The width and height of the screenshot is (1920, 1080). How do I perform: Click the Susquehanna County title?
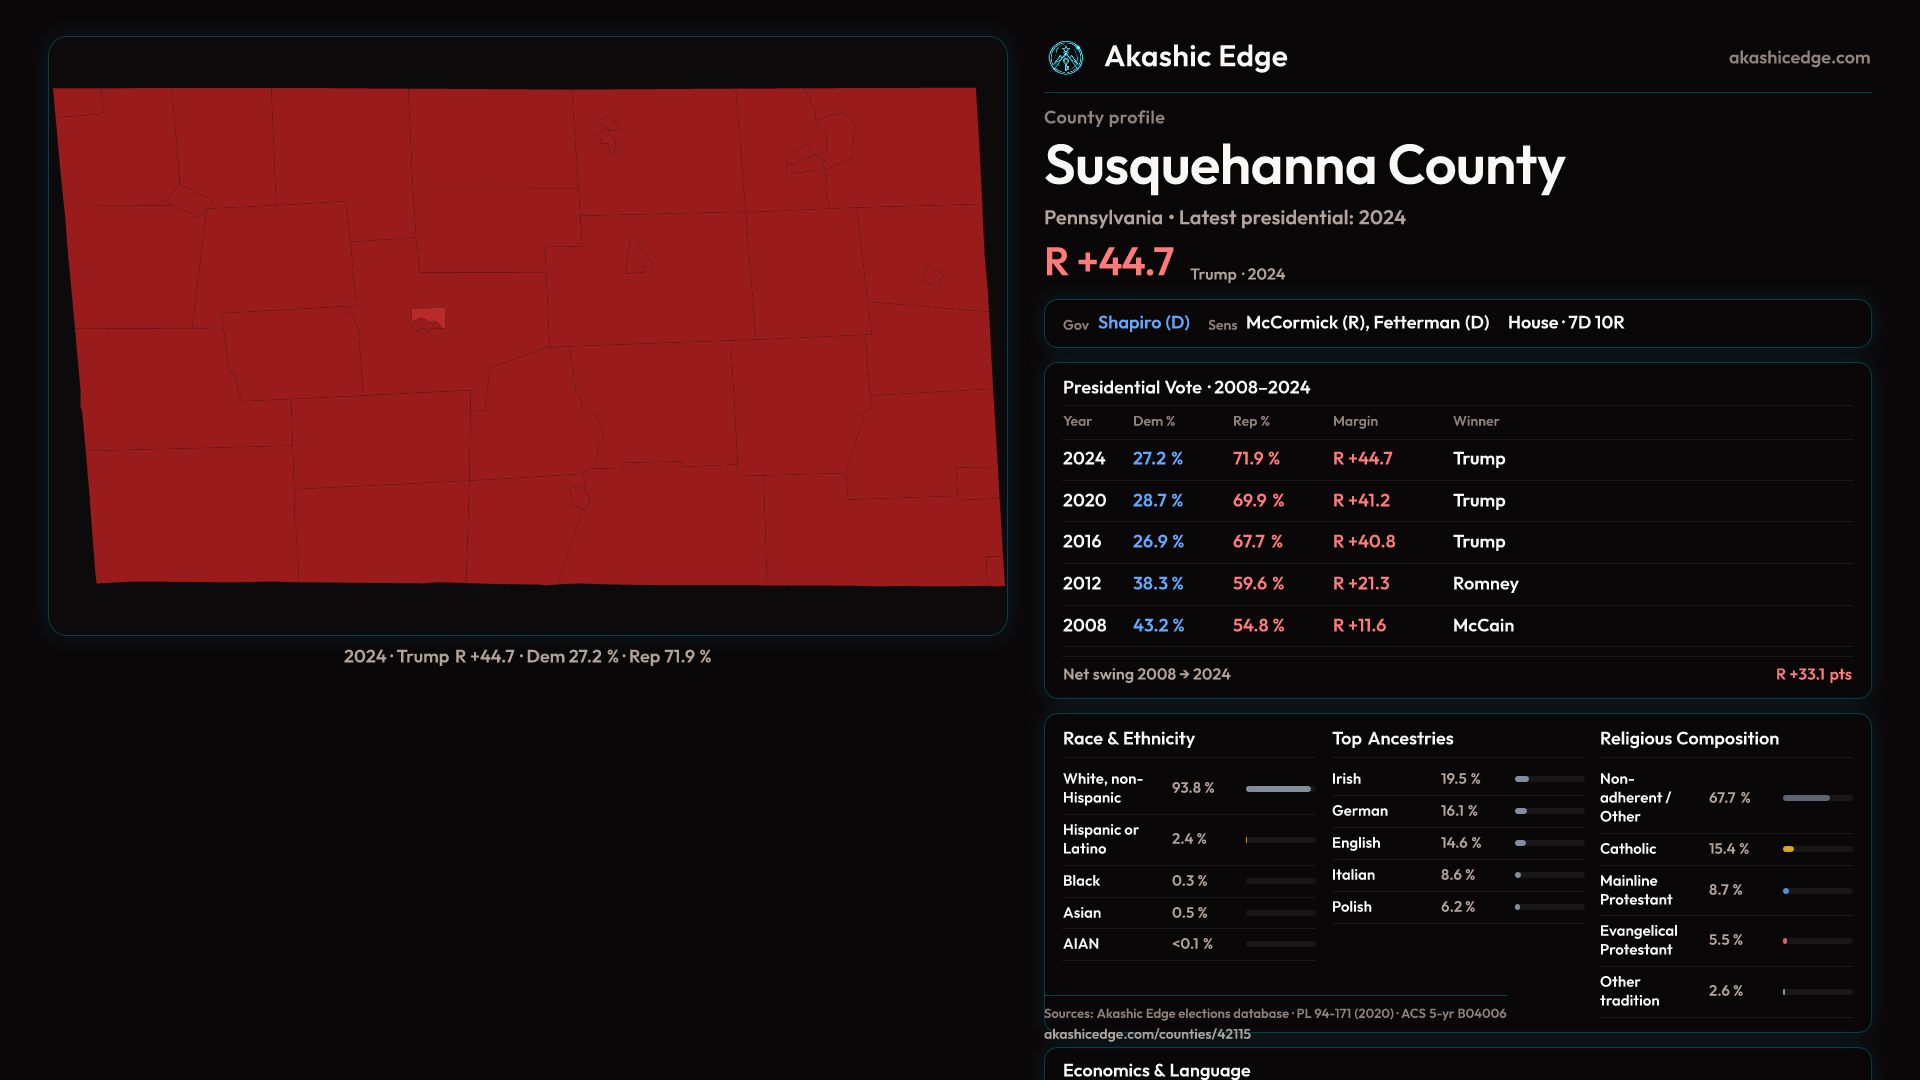click(x=1304, y=166)
